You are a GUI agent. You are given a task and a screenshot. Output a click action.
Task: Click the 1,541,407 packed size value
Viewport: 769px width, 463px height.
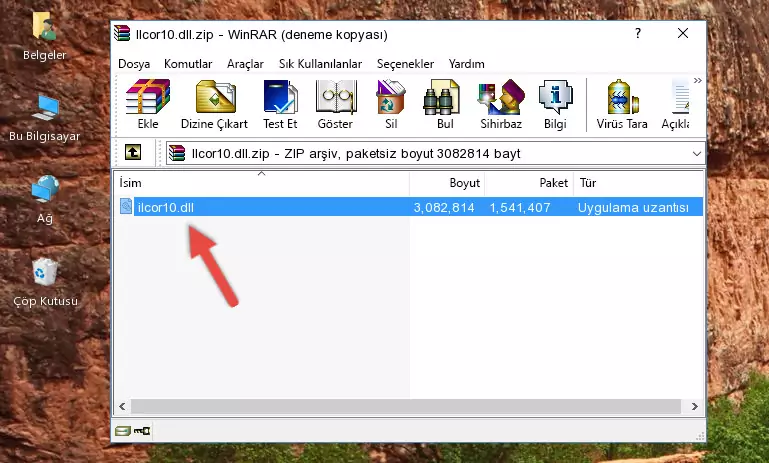(520, 207)
